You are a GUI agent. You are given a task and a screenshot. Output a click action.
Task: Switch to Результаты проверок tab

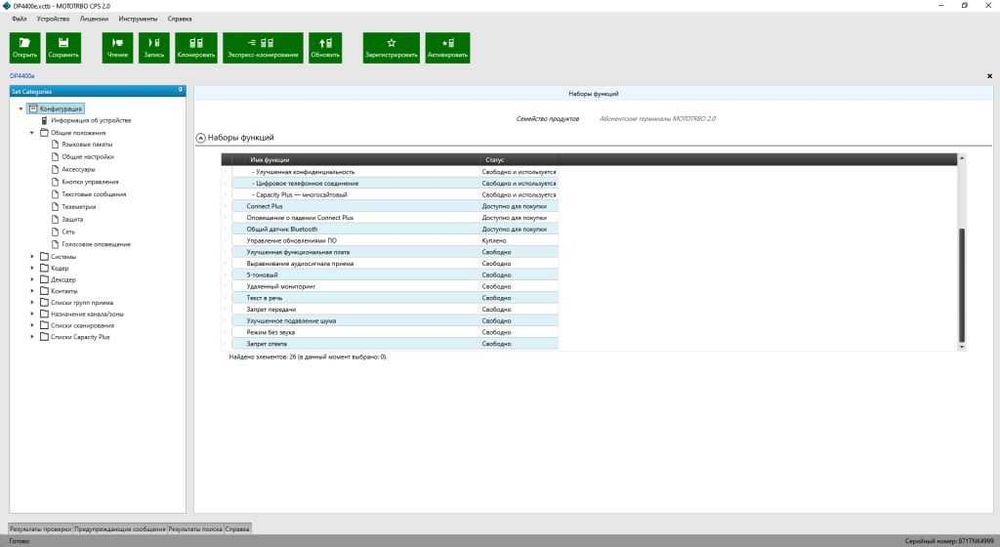coord(40,529)
